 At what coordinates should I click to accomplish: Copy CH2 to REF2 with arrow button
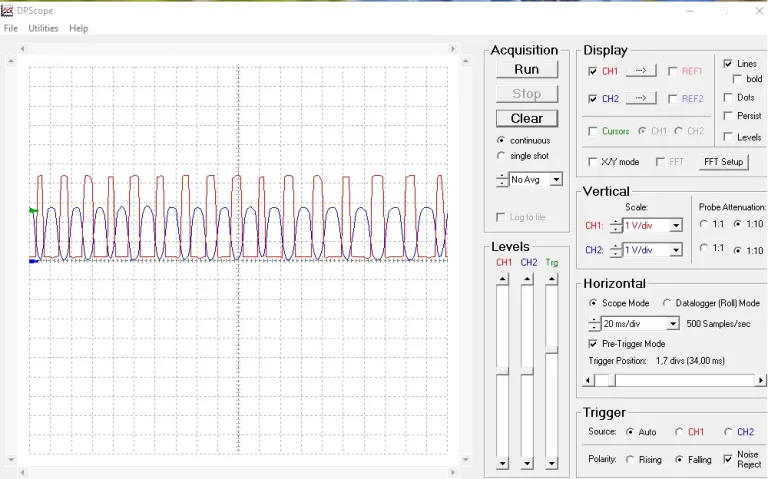coord(641,98)
